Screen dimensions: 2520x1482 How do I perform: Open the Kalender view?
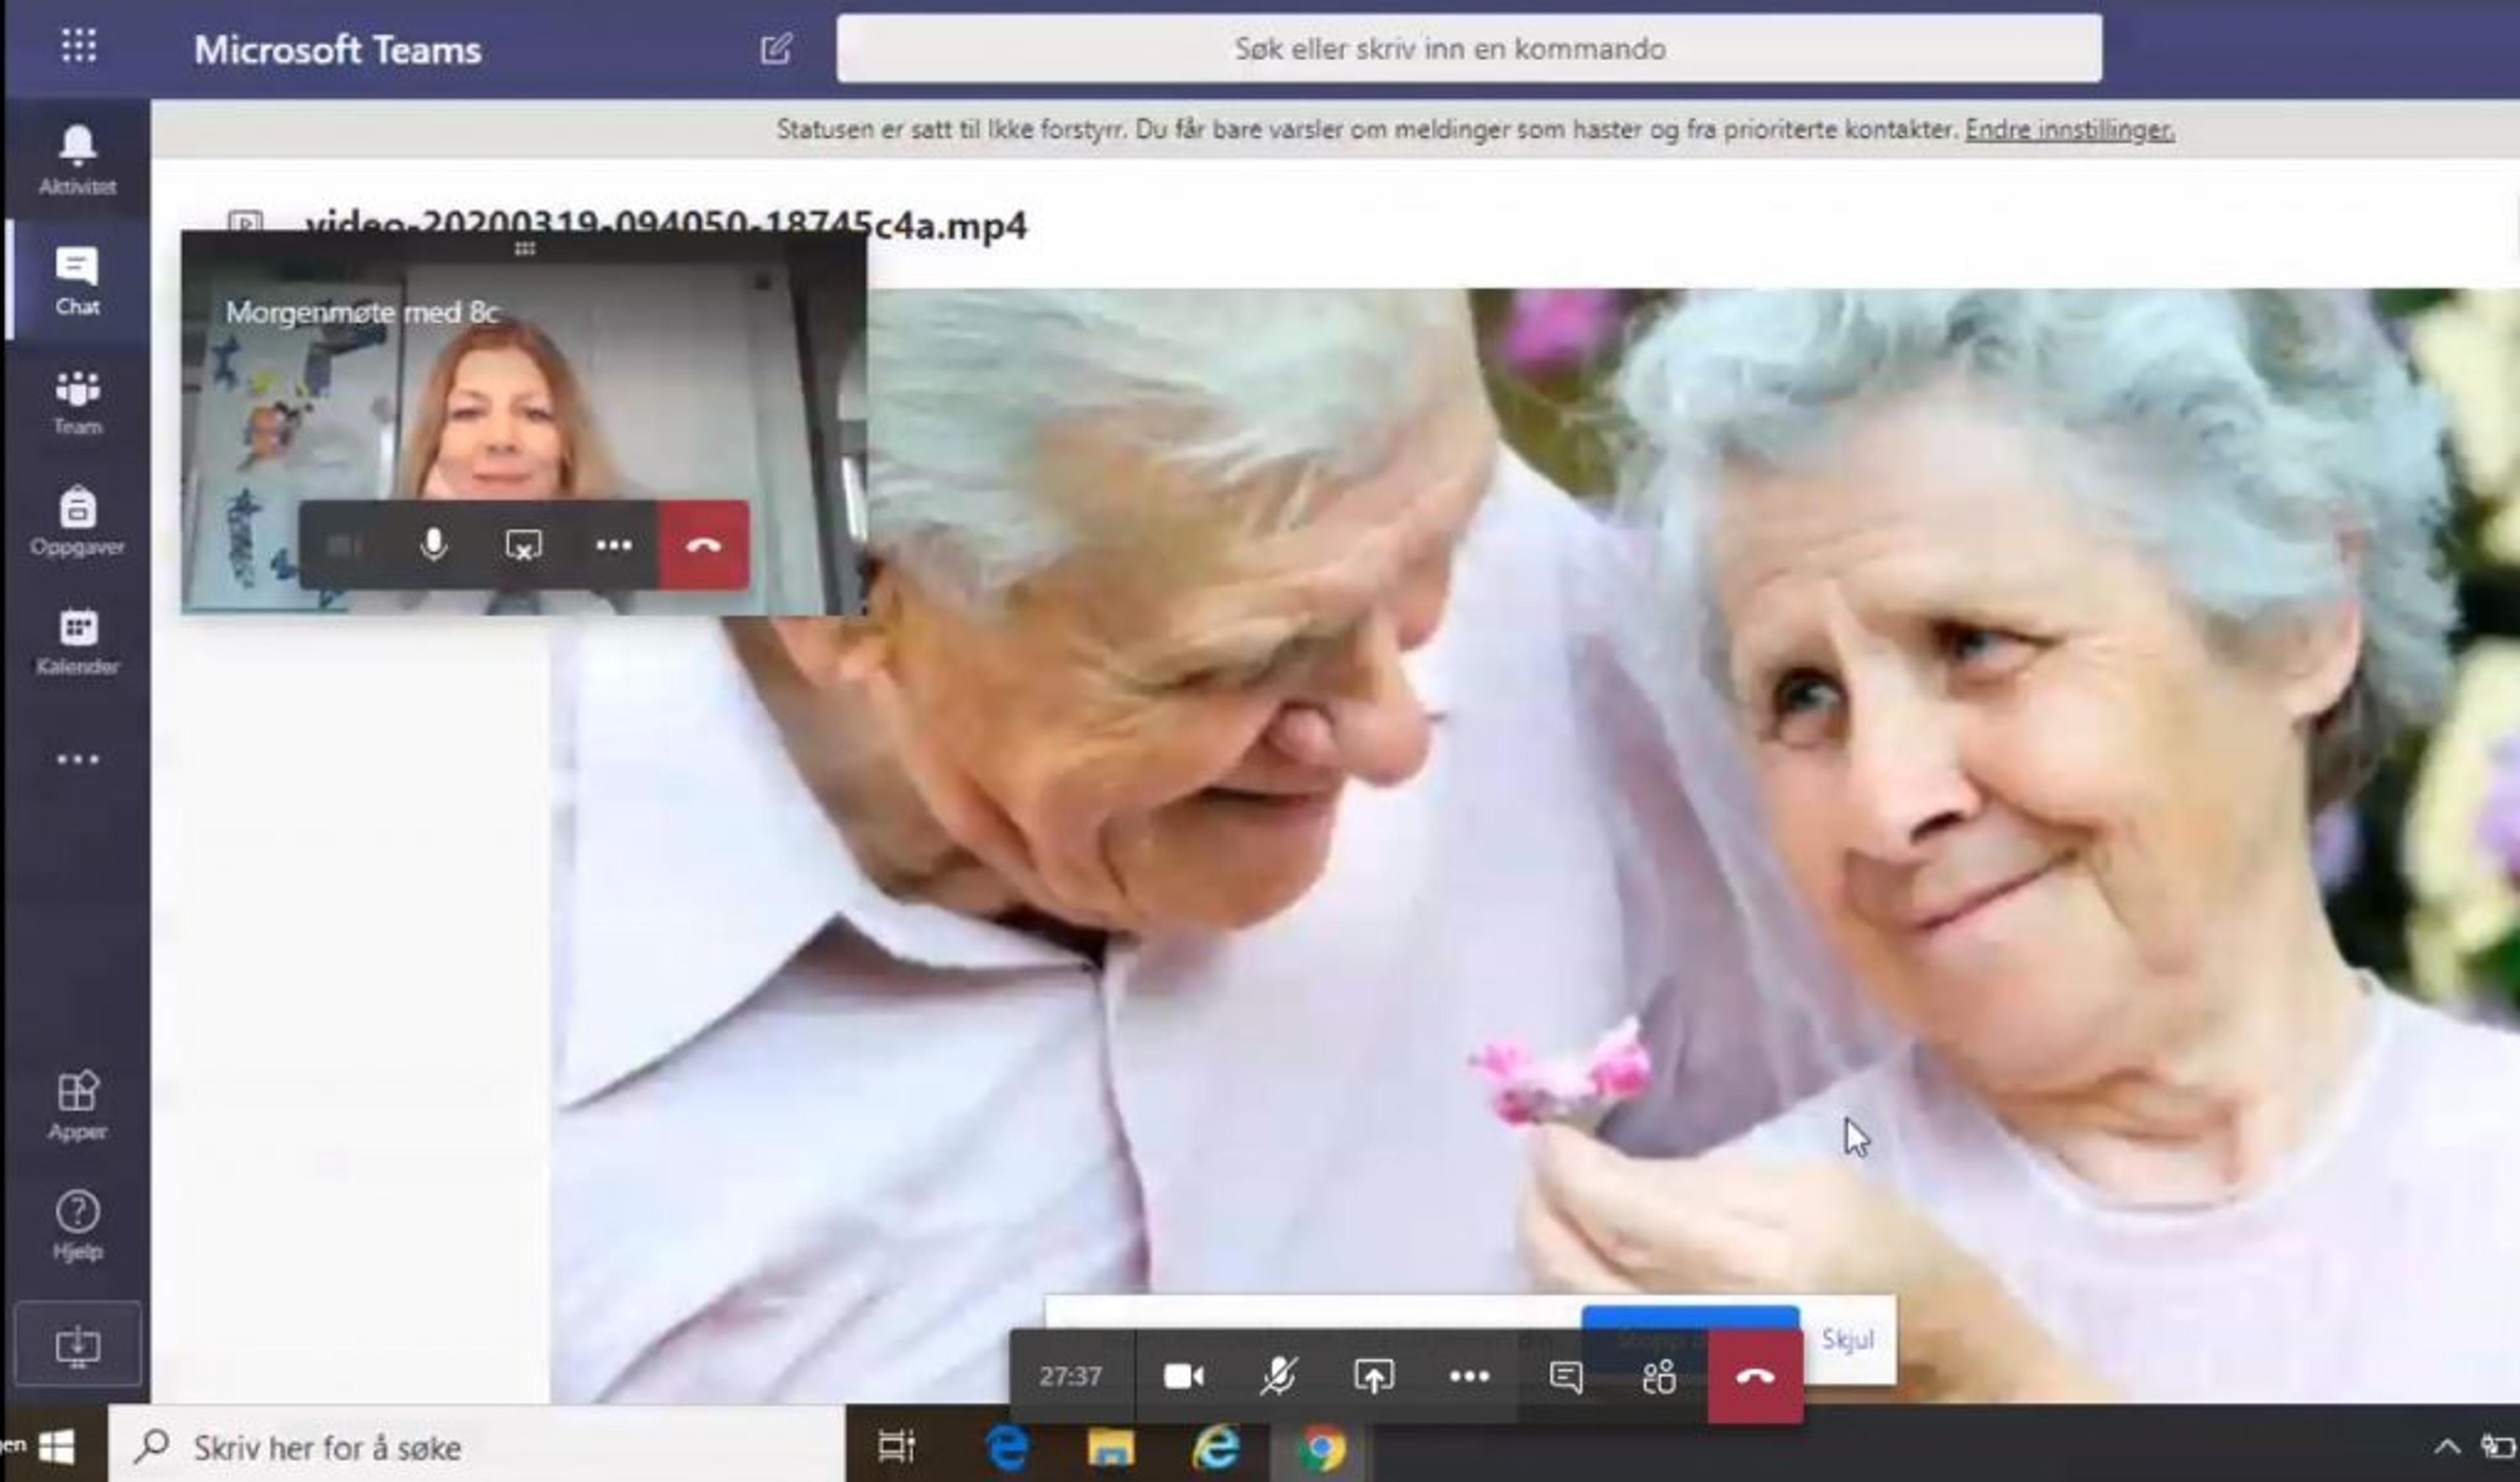77,640
